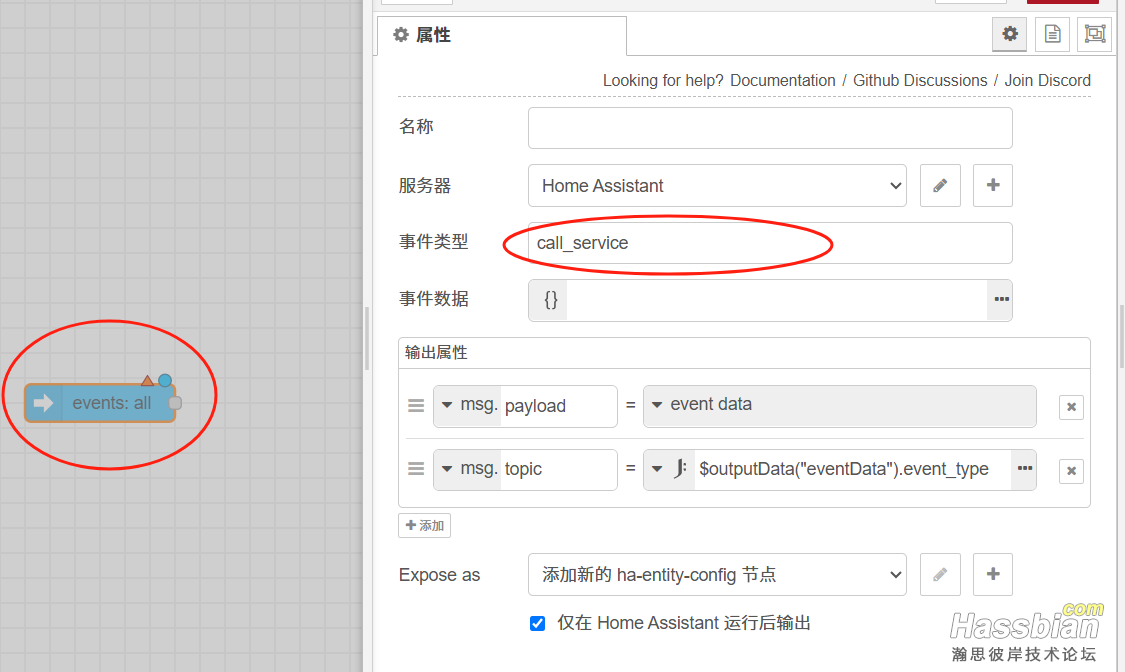Open node properties gear tab icon
Image resolution: width=1125 pixels, height=672 pixels.
[1009, 34]
